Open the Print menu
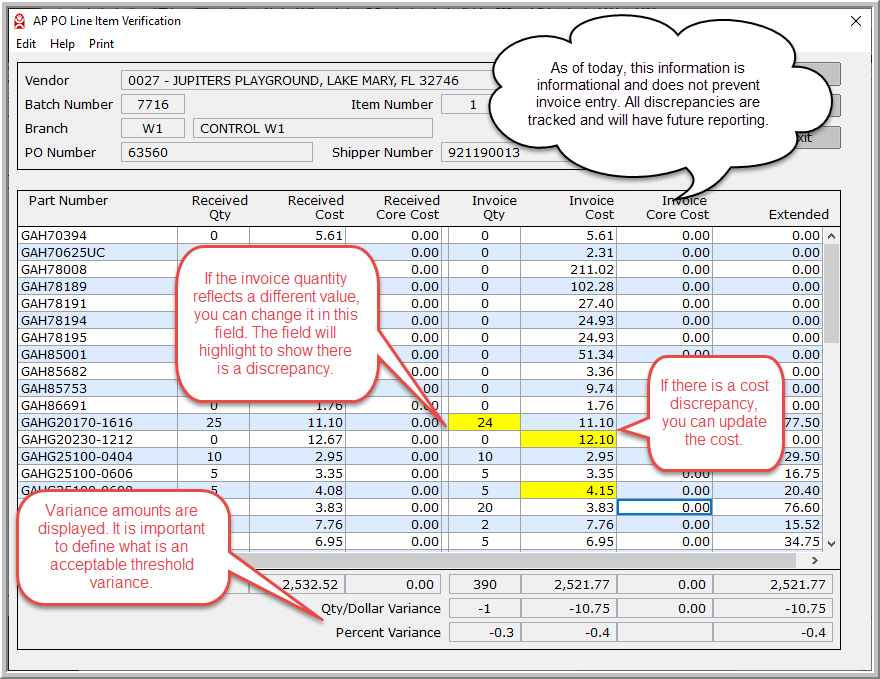Screen dimensions: 880x679 pos(101,44)
